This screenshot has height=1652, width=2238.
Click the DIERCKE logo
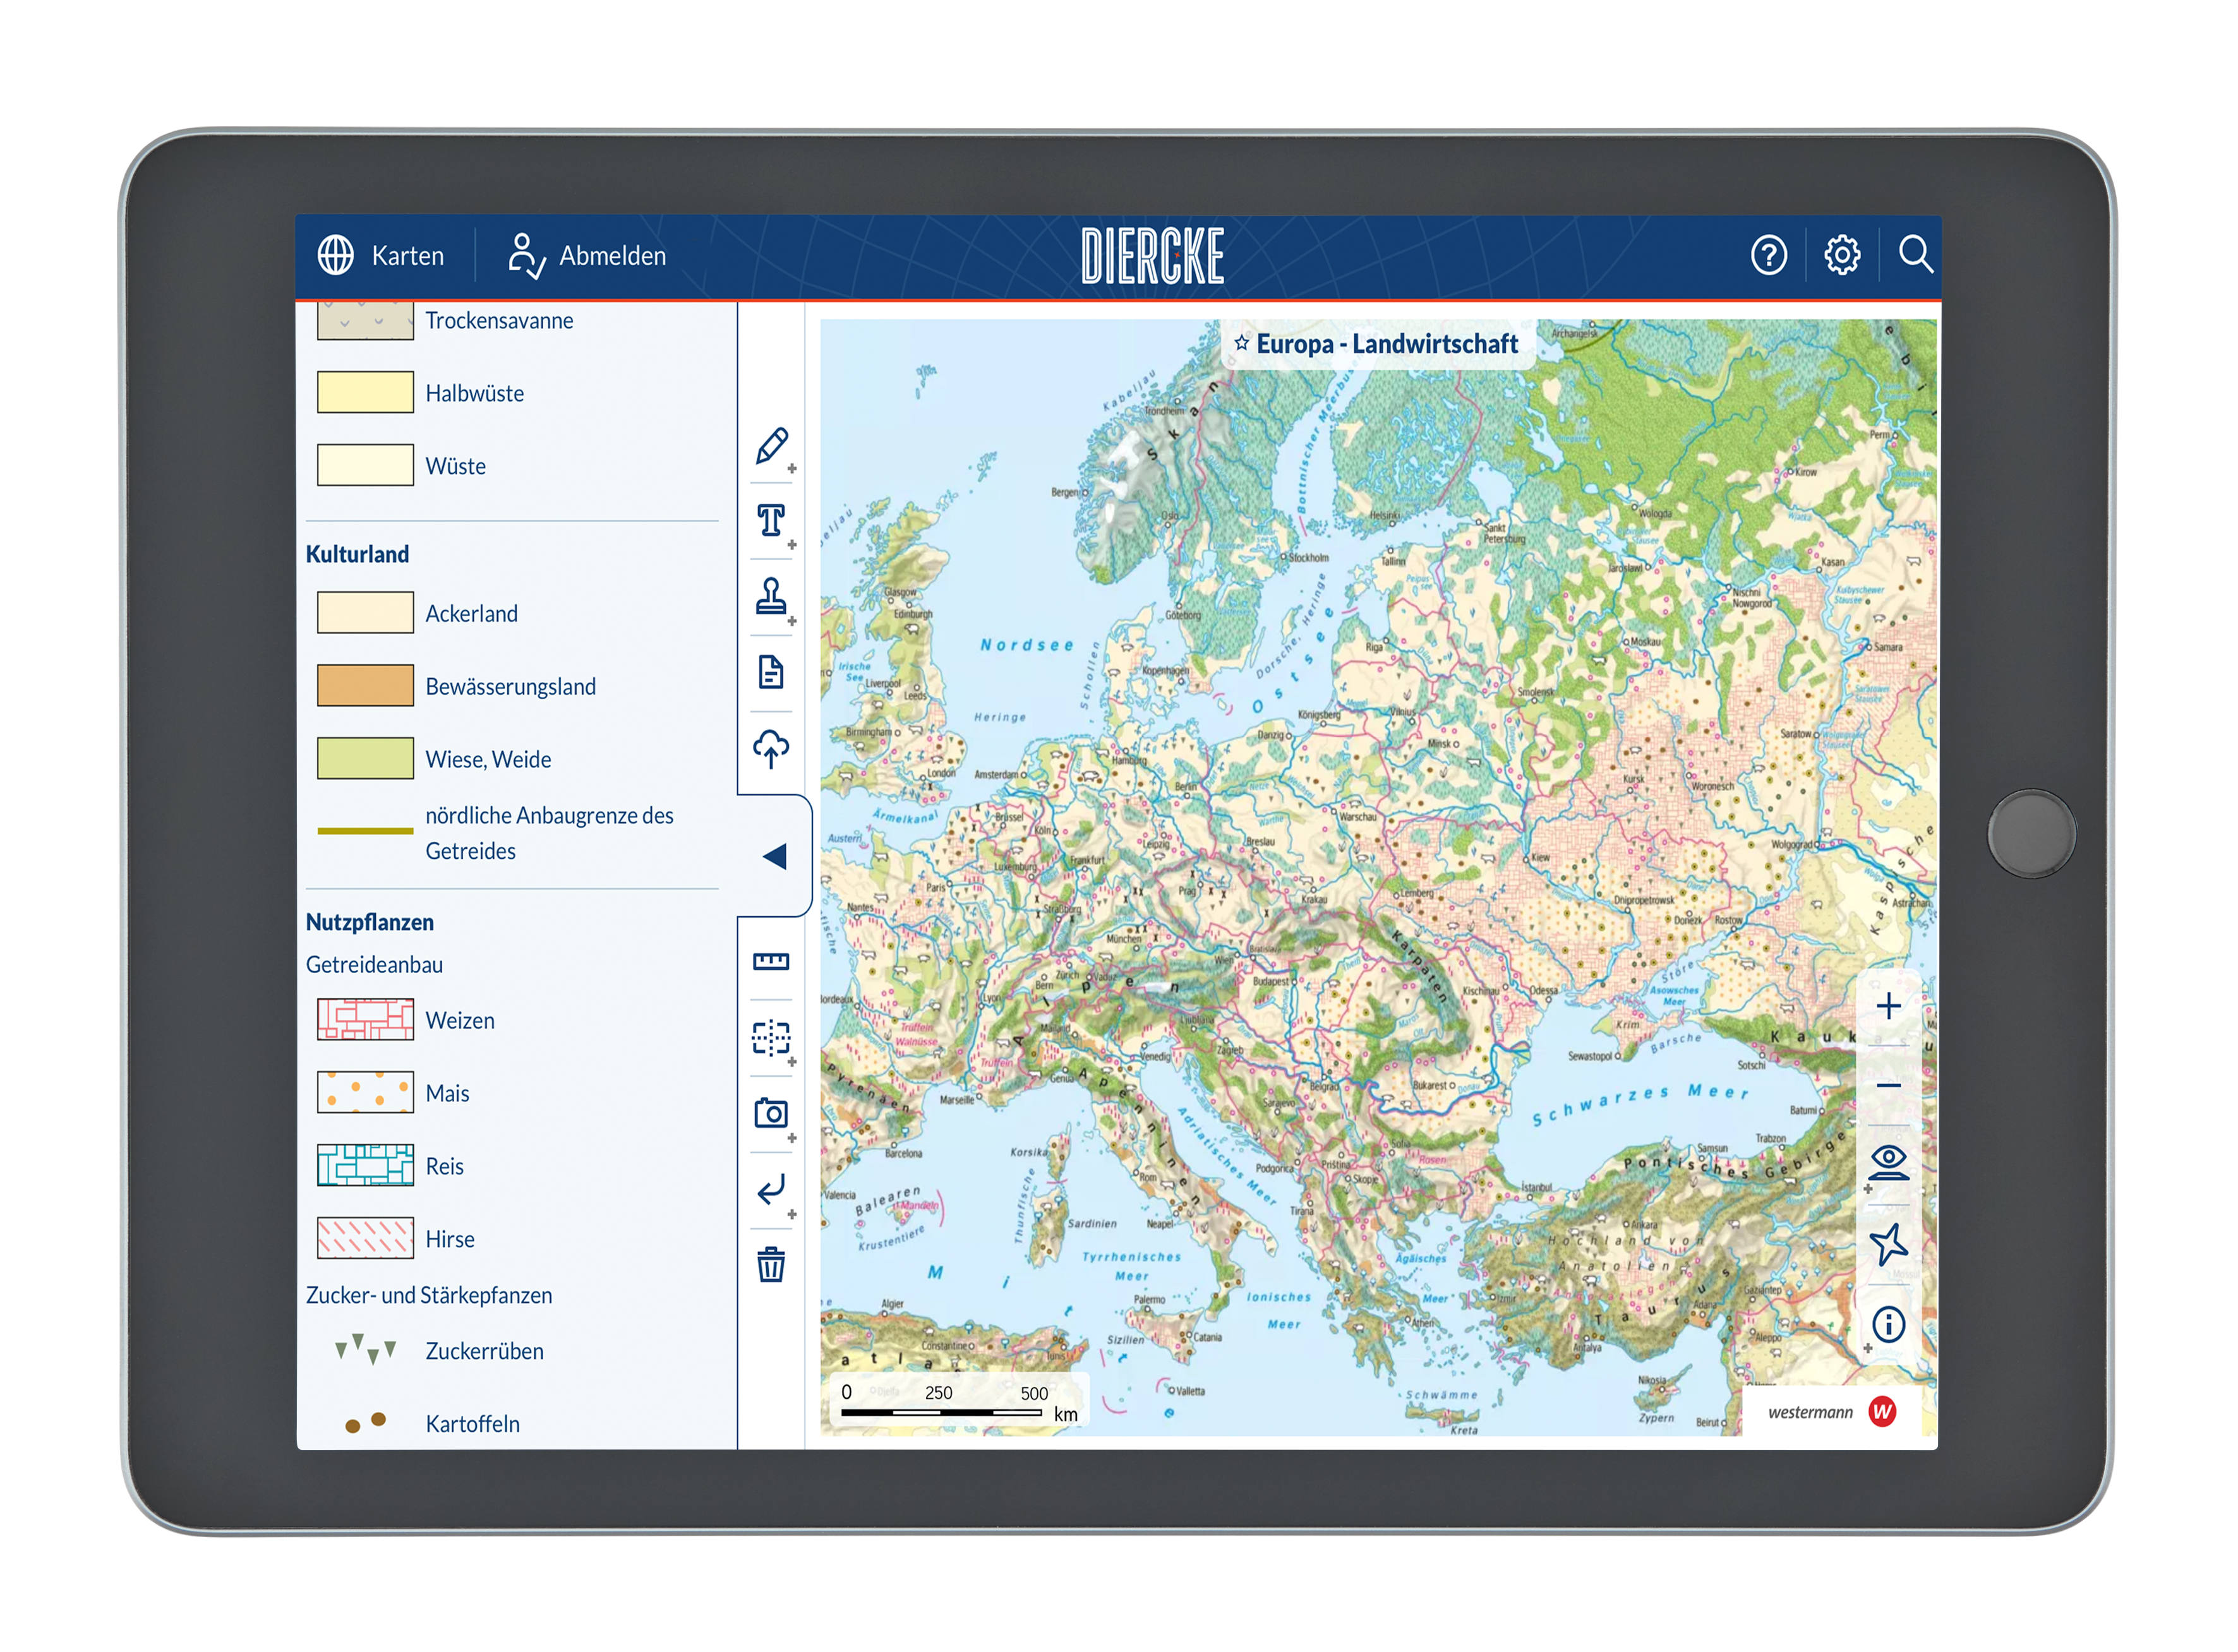(x=1153, y=256)
